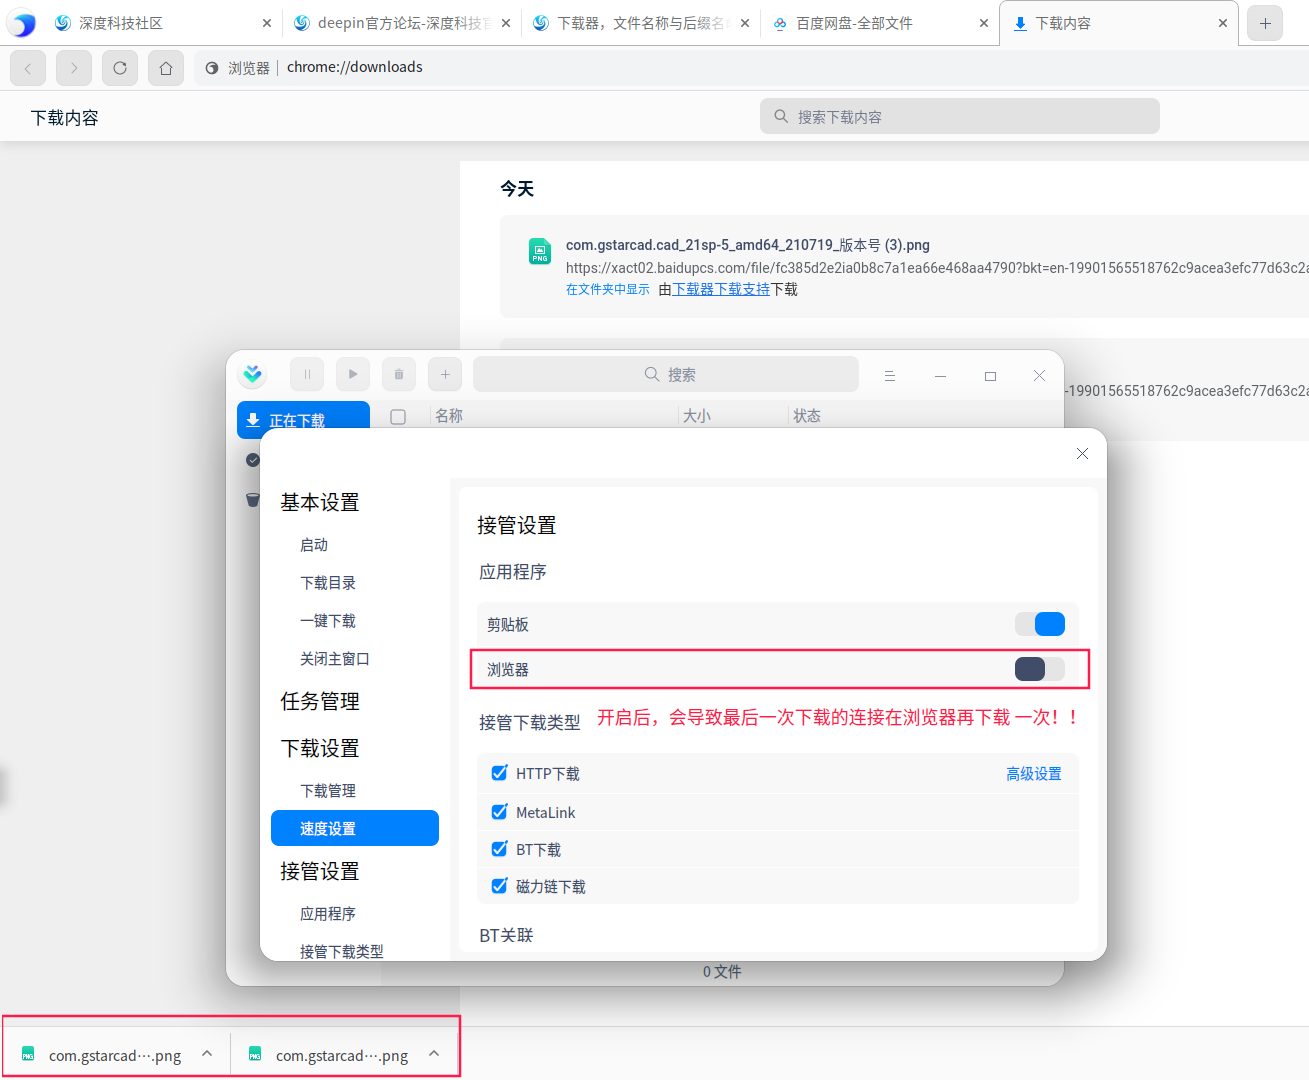Sort by the 大小 column header
The width and height of the screenshot is (1309, 1080).
pyautogui.click(x=697, y=416)
